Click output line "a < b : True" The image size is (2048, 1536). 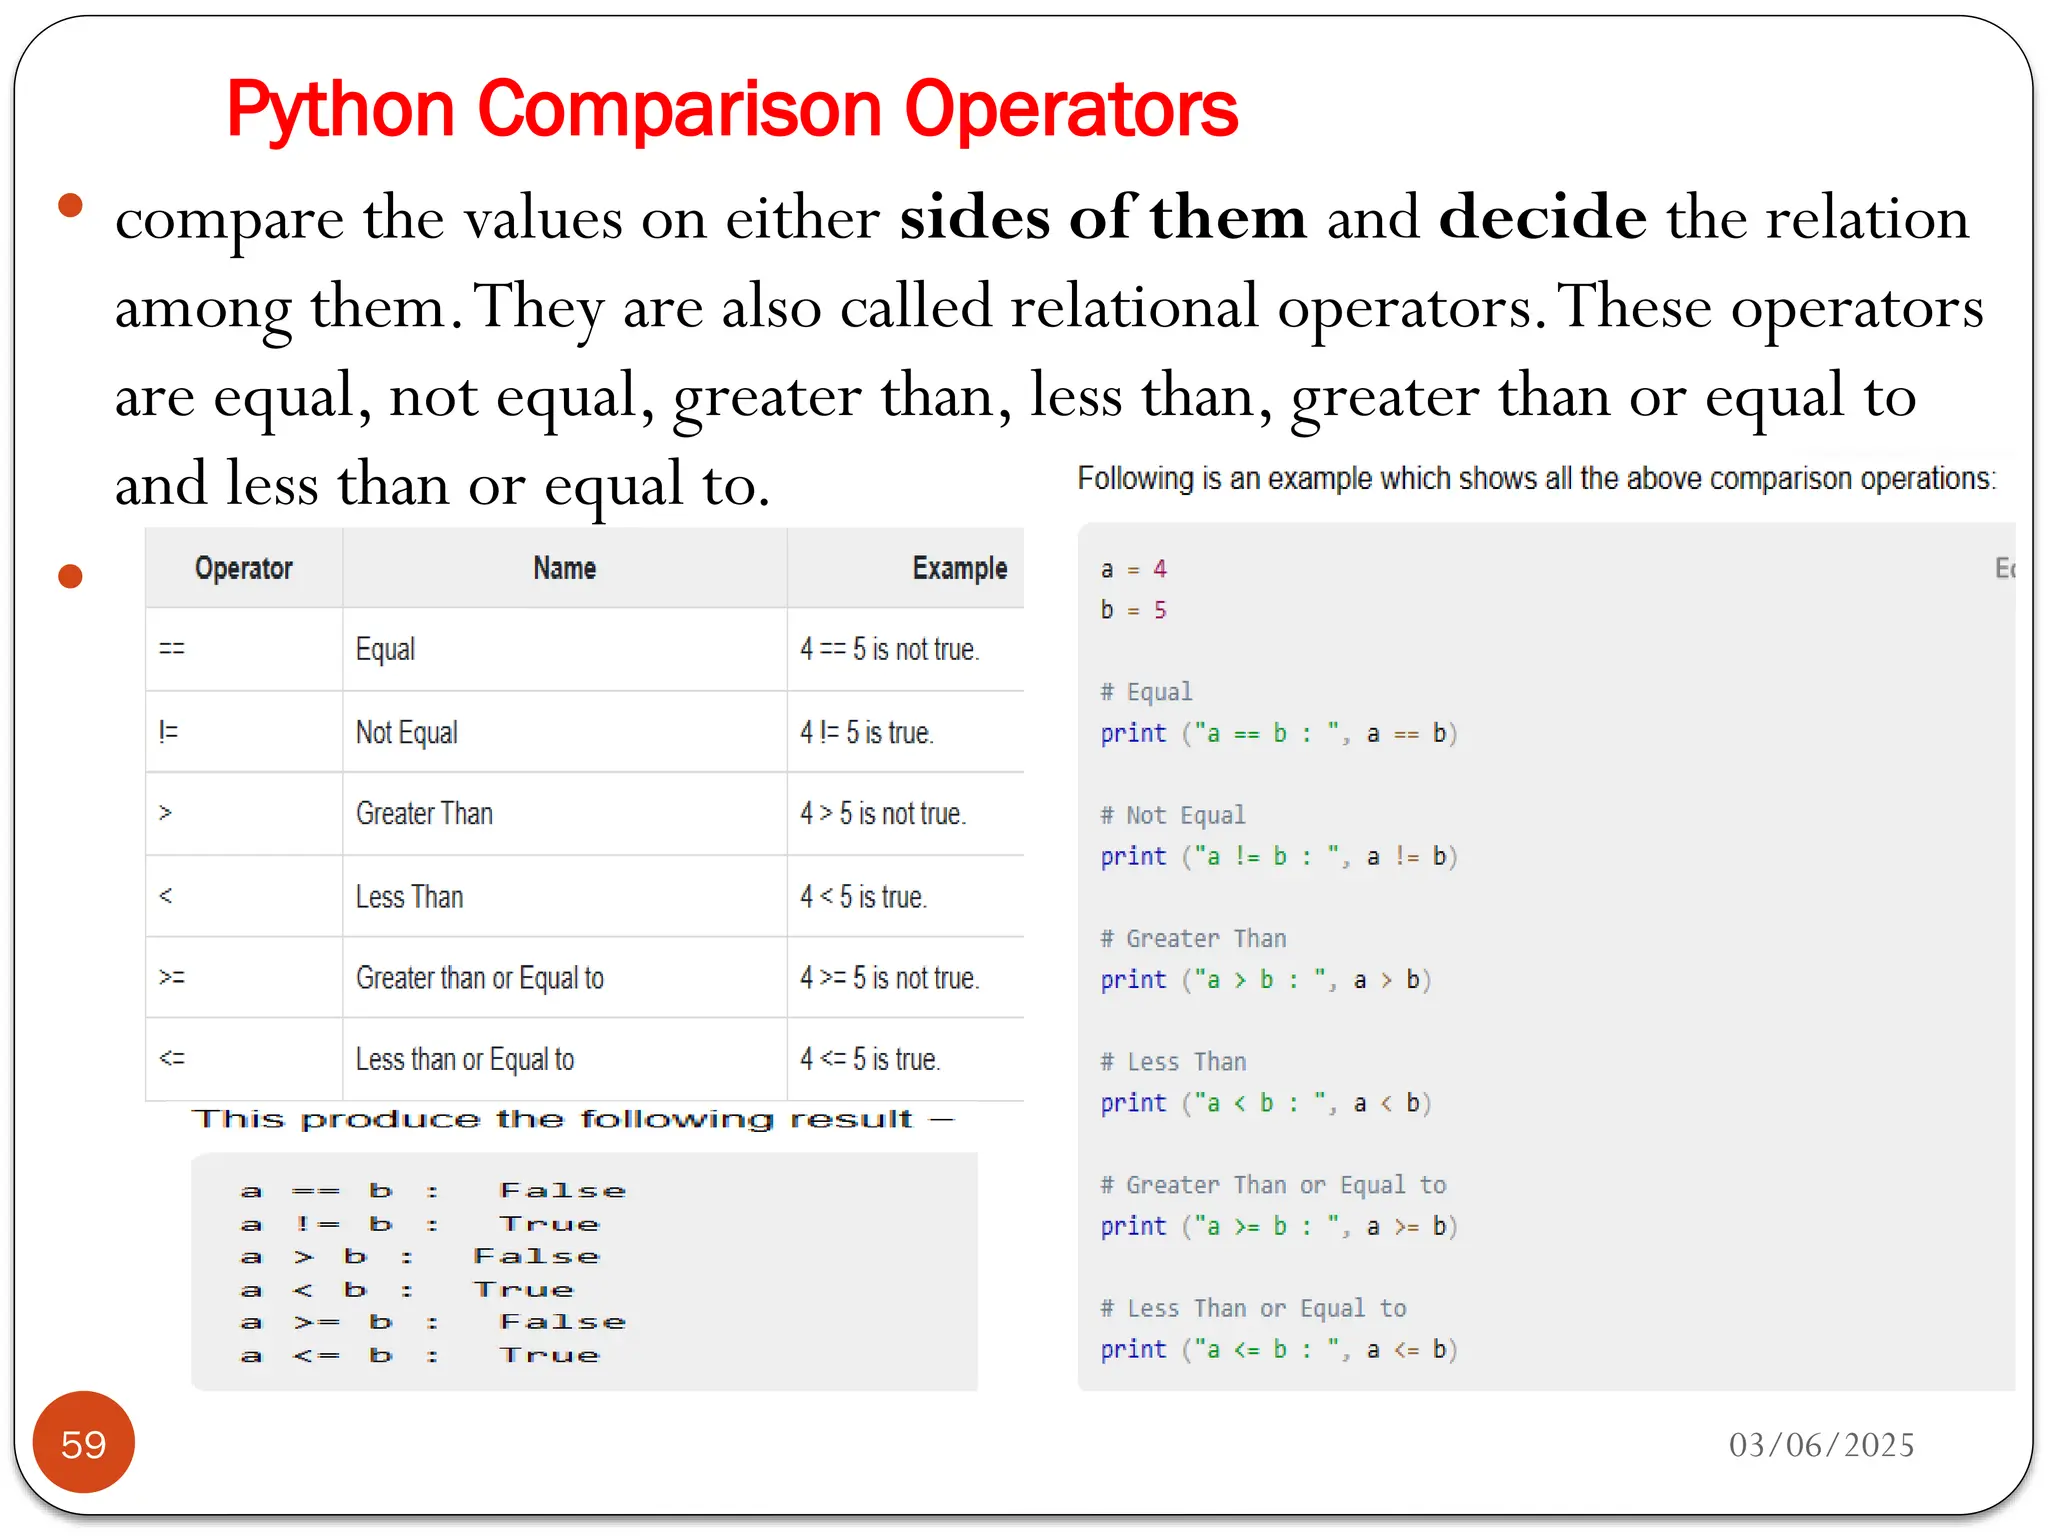[407, 1290]
